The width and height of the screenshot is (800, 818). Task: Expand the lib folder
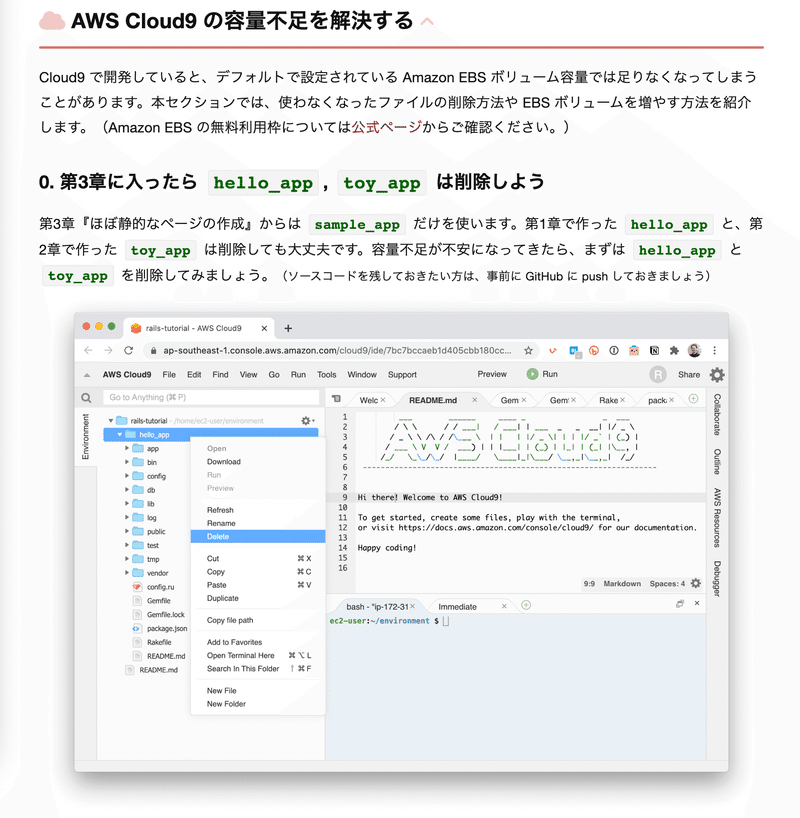tap(127, 503)
